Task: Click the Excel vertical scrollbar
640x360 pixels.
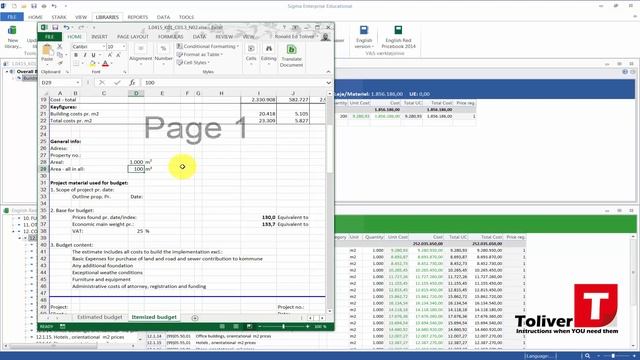Action: point(329,203)
